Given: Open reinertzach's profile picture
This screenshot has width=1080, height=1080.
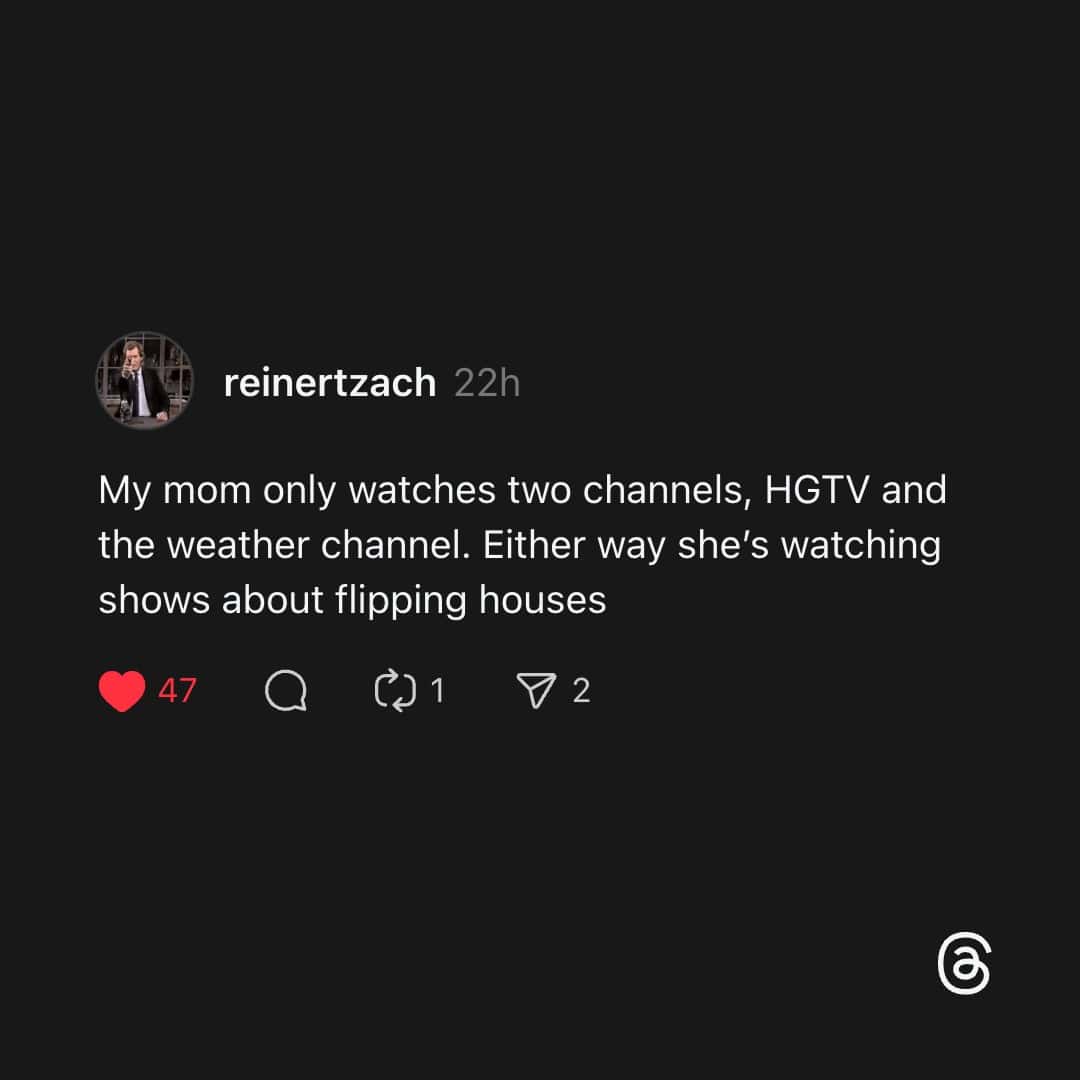Looking at the screenshot, I should point(145,381).
